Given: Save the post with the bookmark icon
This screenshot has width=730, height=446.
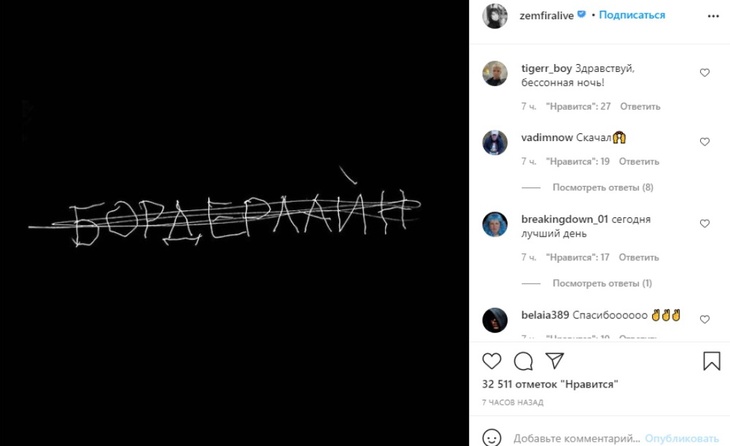Looking at the screenshot, I should (x=711, y=361).
